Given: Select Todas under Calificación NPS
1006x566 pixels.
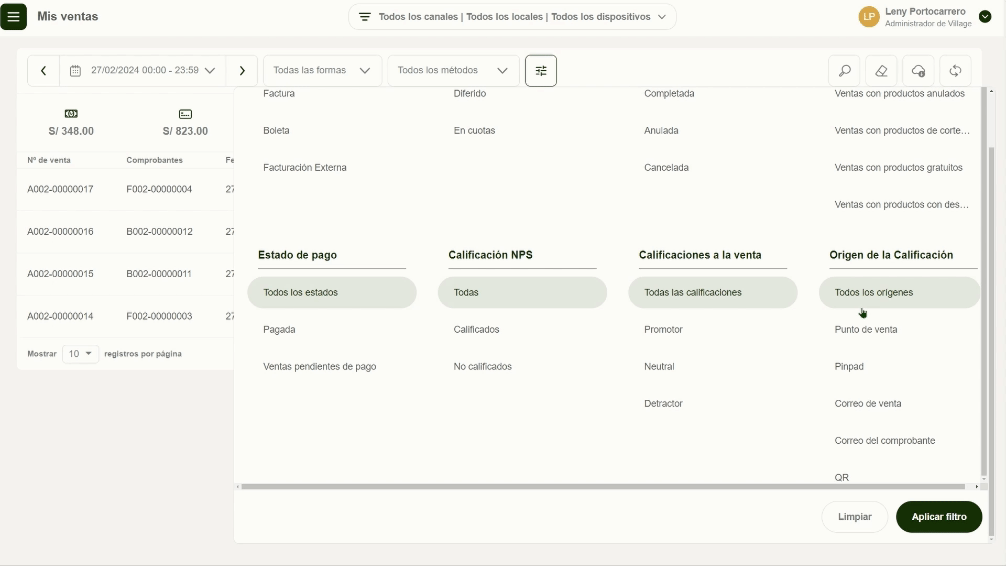Looking at the screenshot, I should coord(522,293).
